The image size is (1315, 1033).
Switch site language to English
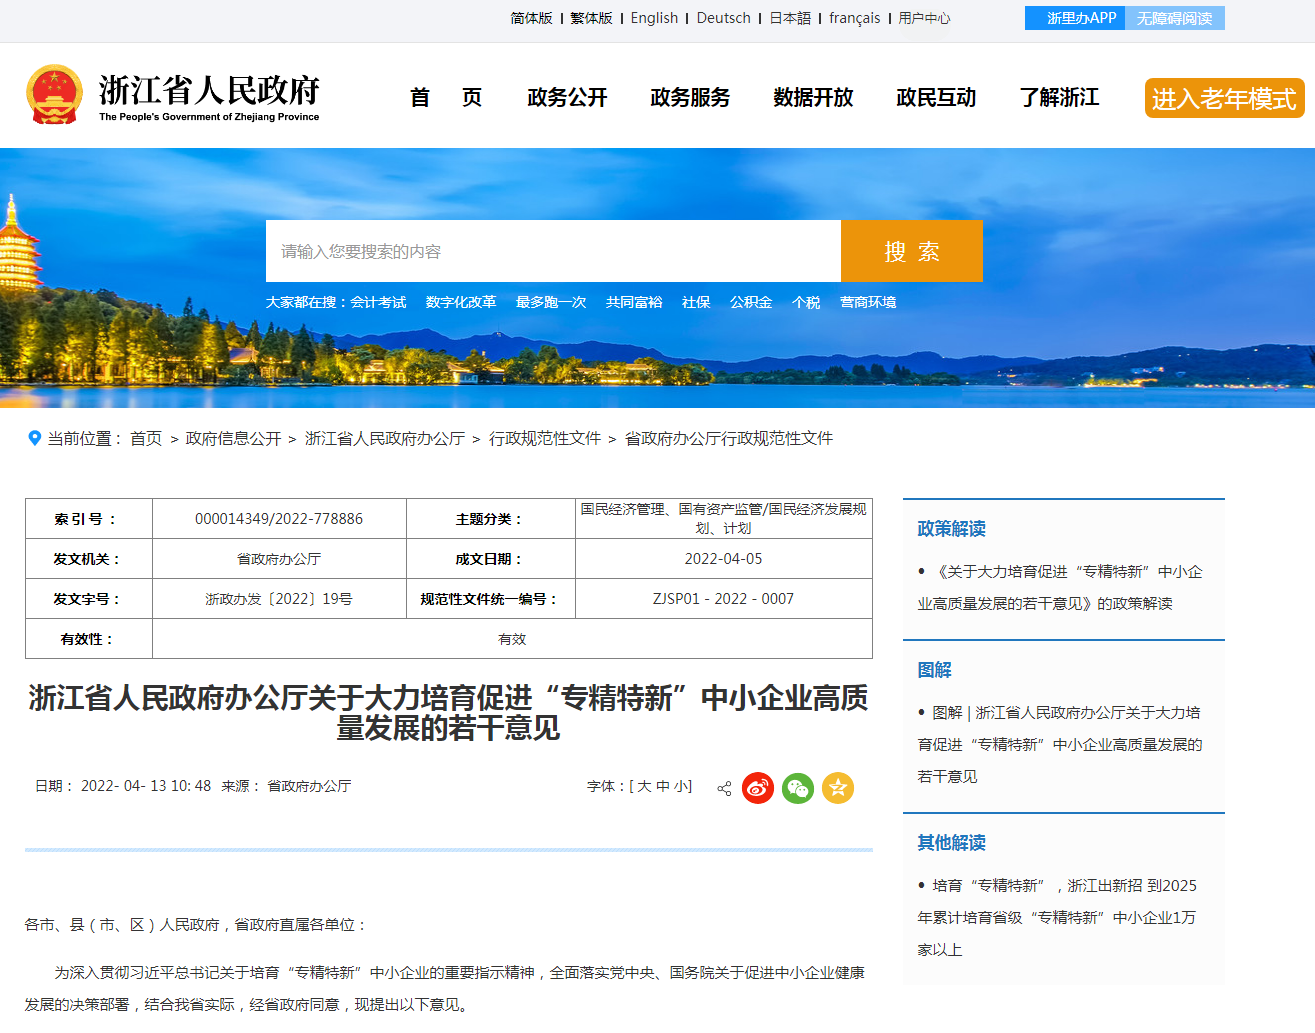tap(654, 18)
